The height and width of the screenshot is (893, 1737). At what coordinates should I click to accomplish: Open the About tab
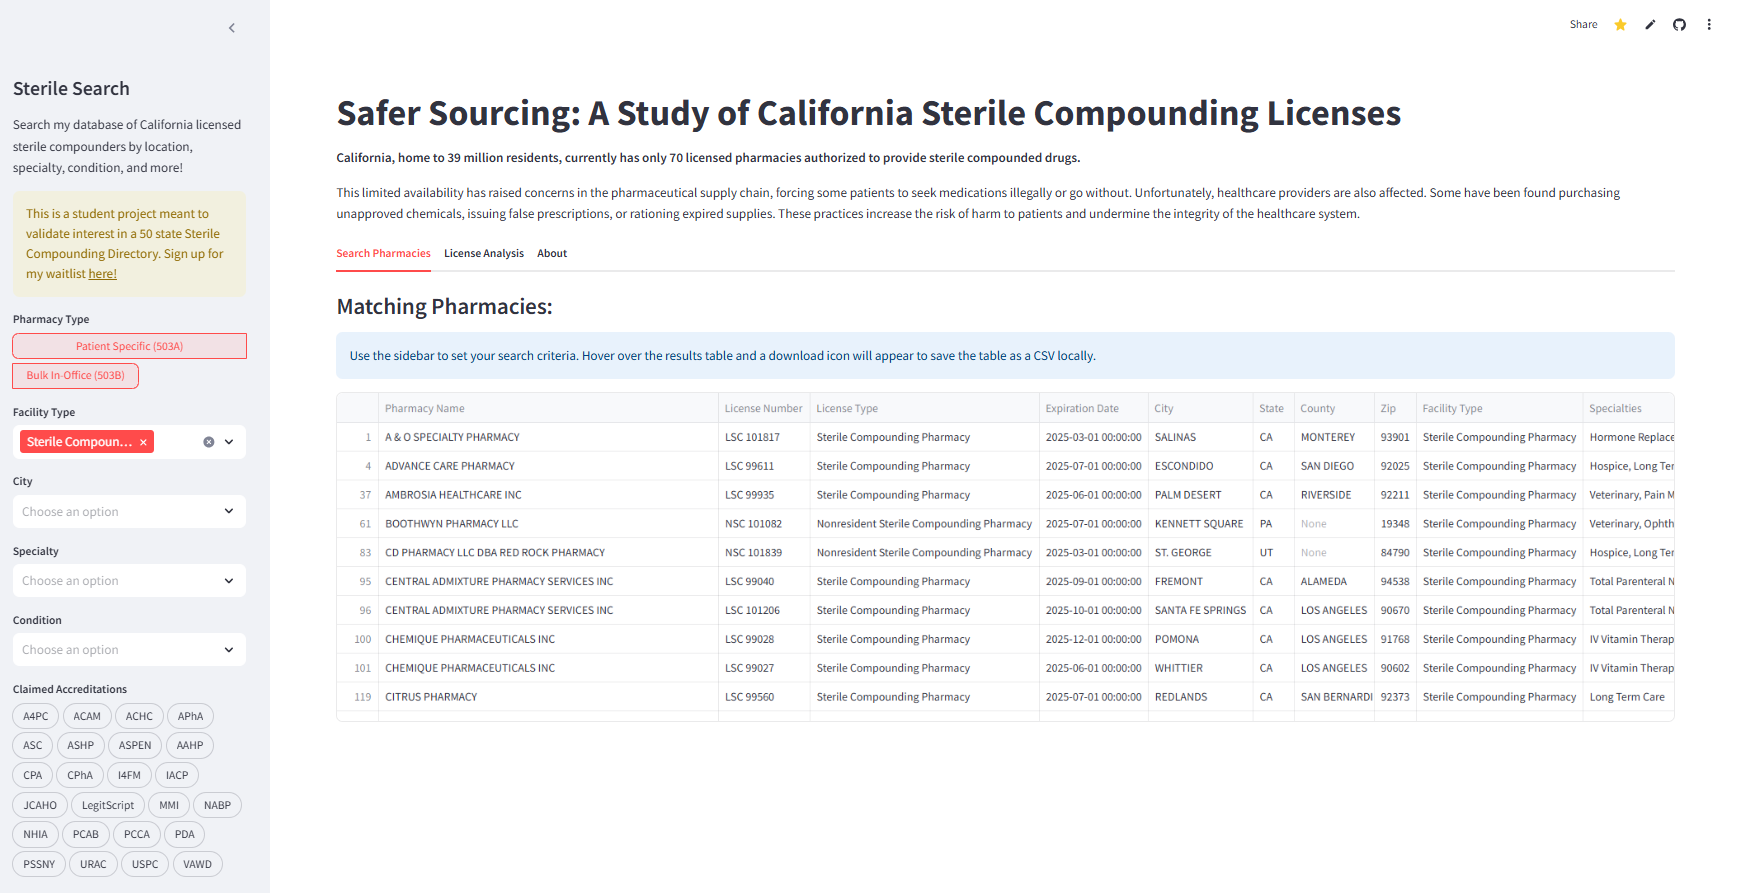pos(552,254)
